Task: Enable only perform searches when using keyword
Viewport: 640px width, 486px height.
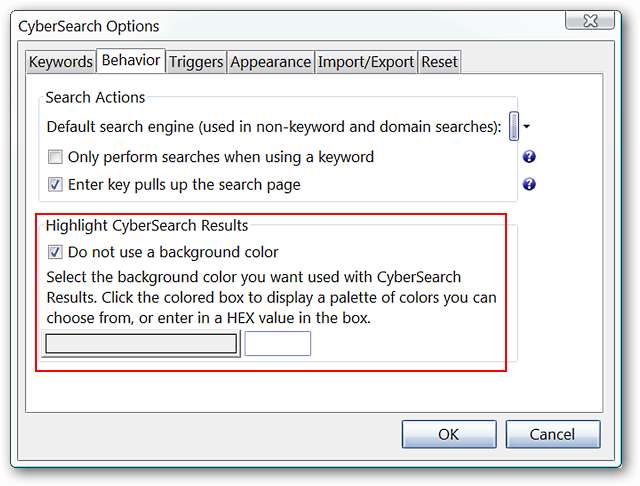Action: [56, 157]
